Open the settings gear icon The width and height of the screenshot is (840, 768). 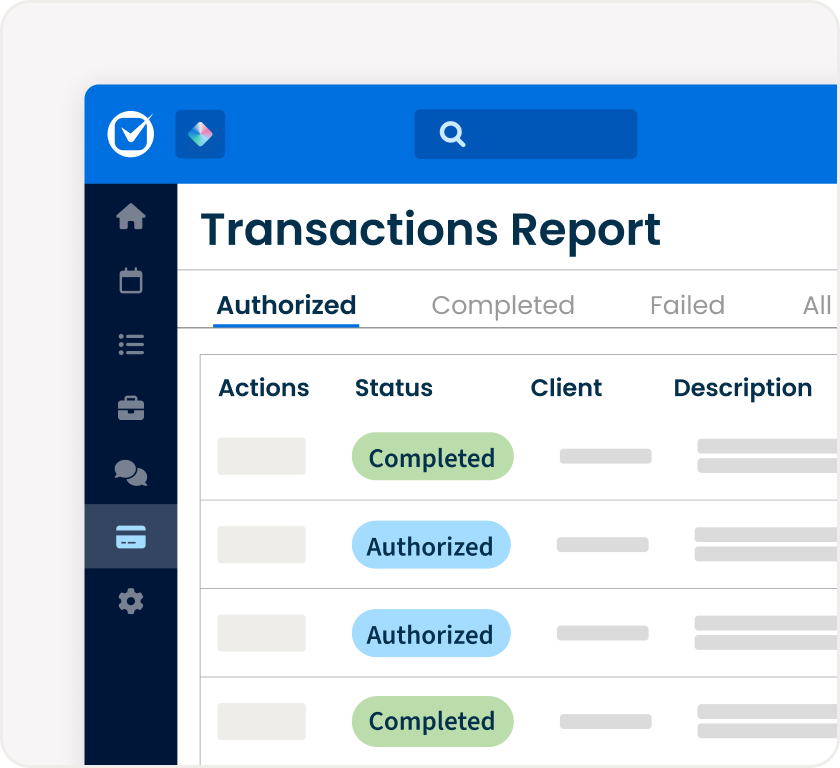[x=131, y=601]
